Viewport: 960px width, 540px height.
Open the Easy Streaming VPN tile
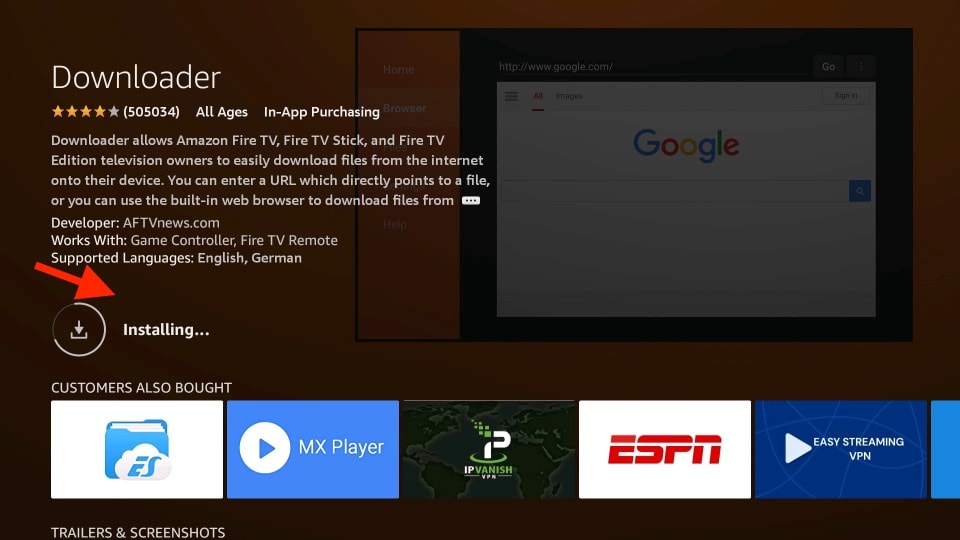point(841,449)
